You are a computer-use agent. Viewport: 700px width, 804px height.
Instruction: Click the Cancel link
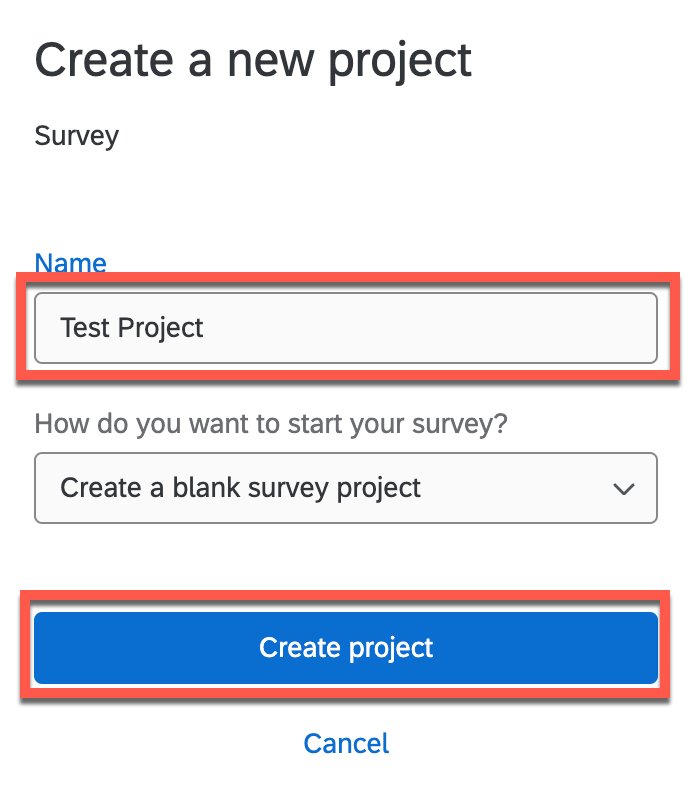click(346, 743)
